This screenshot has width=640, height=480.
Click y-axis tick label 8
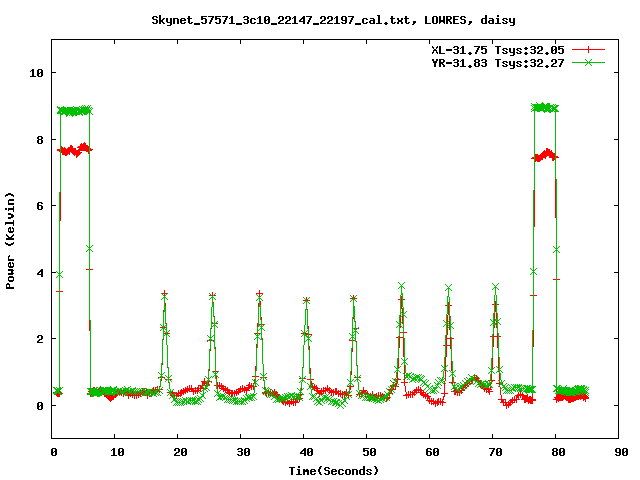tap(40, 140)
